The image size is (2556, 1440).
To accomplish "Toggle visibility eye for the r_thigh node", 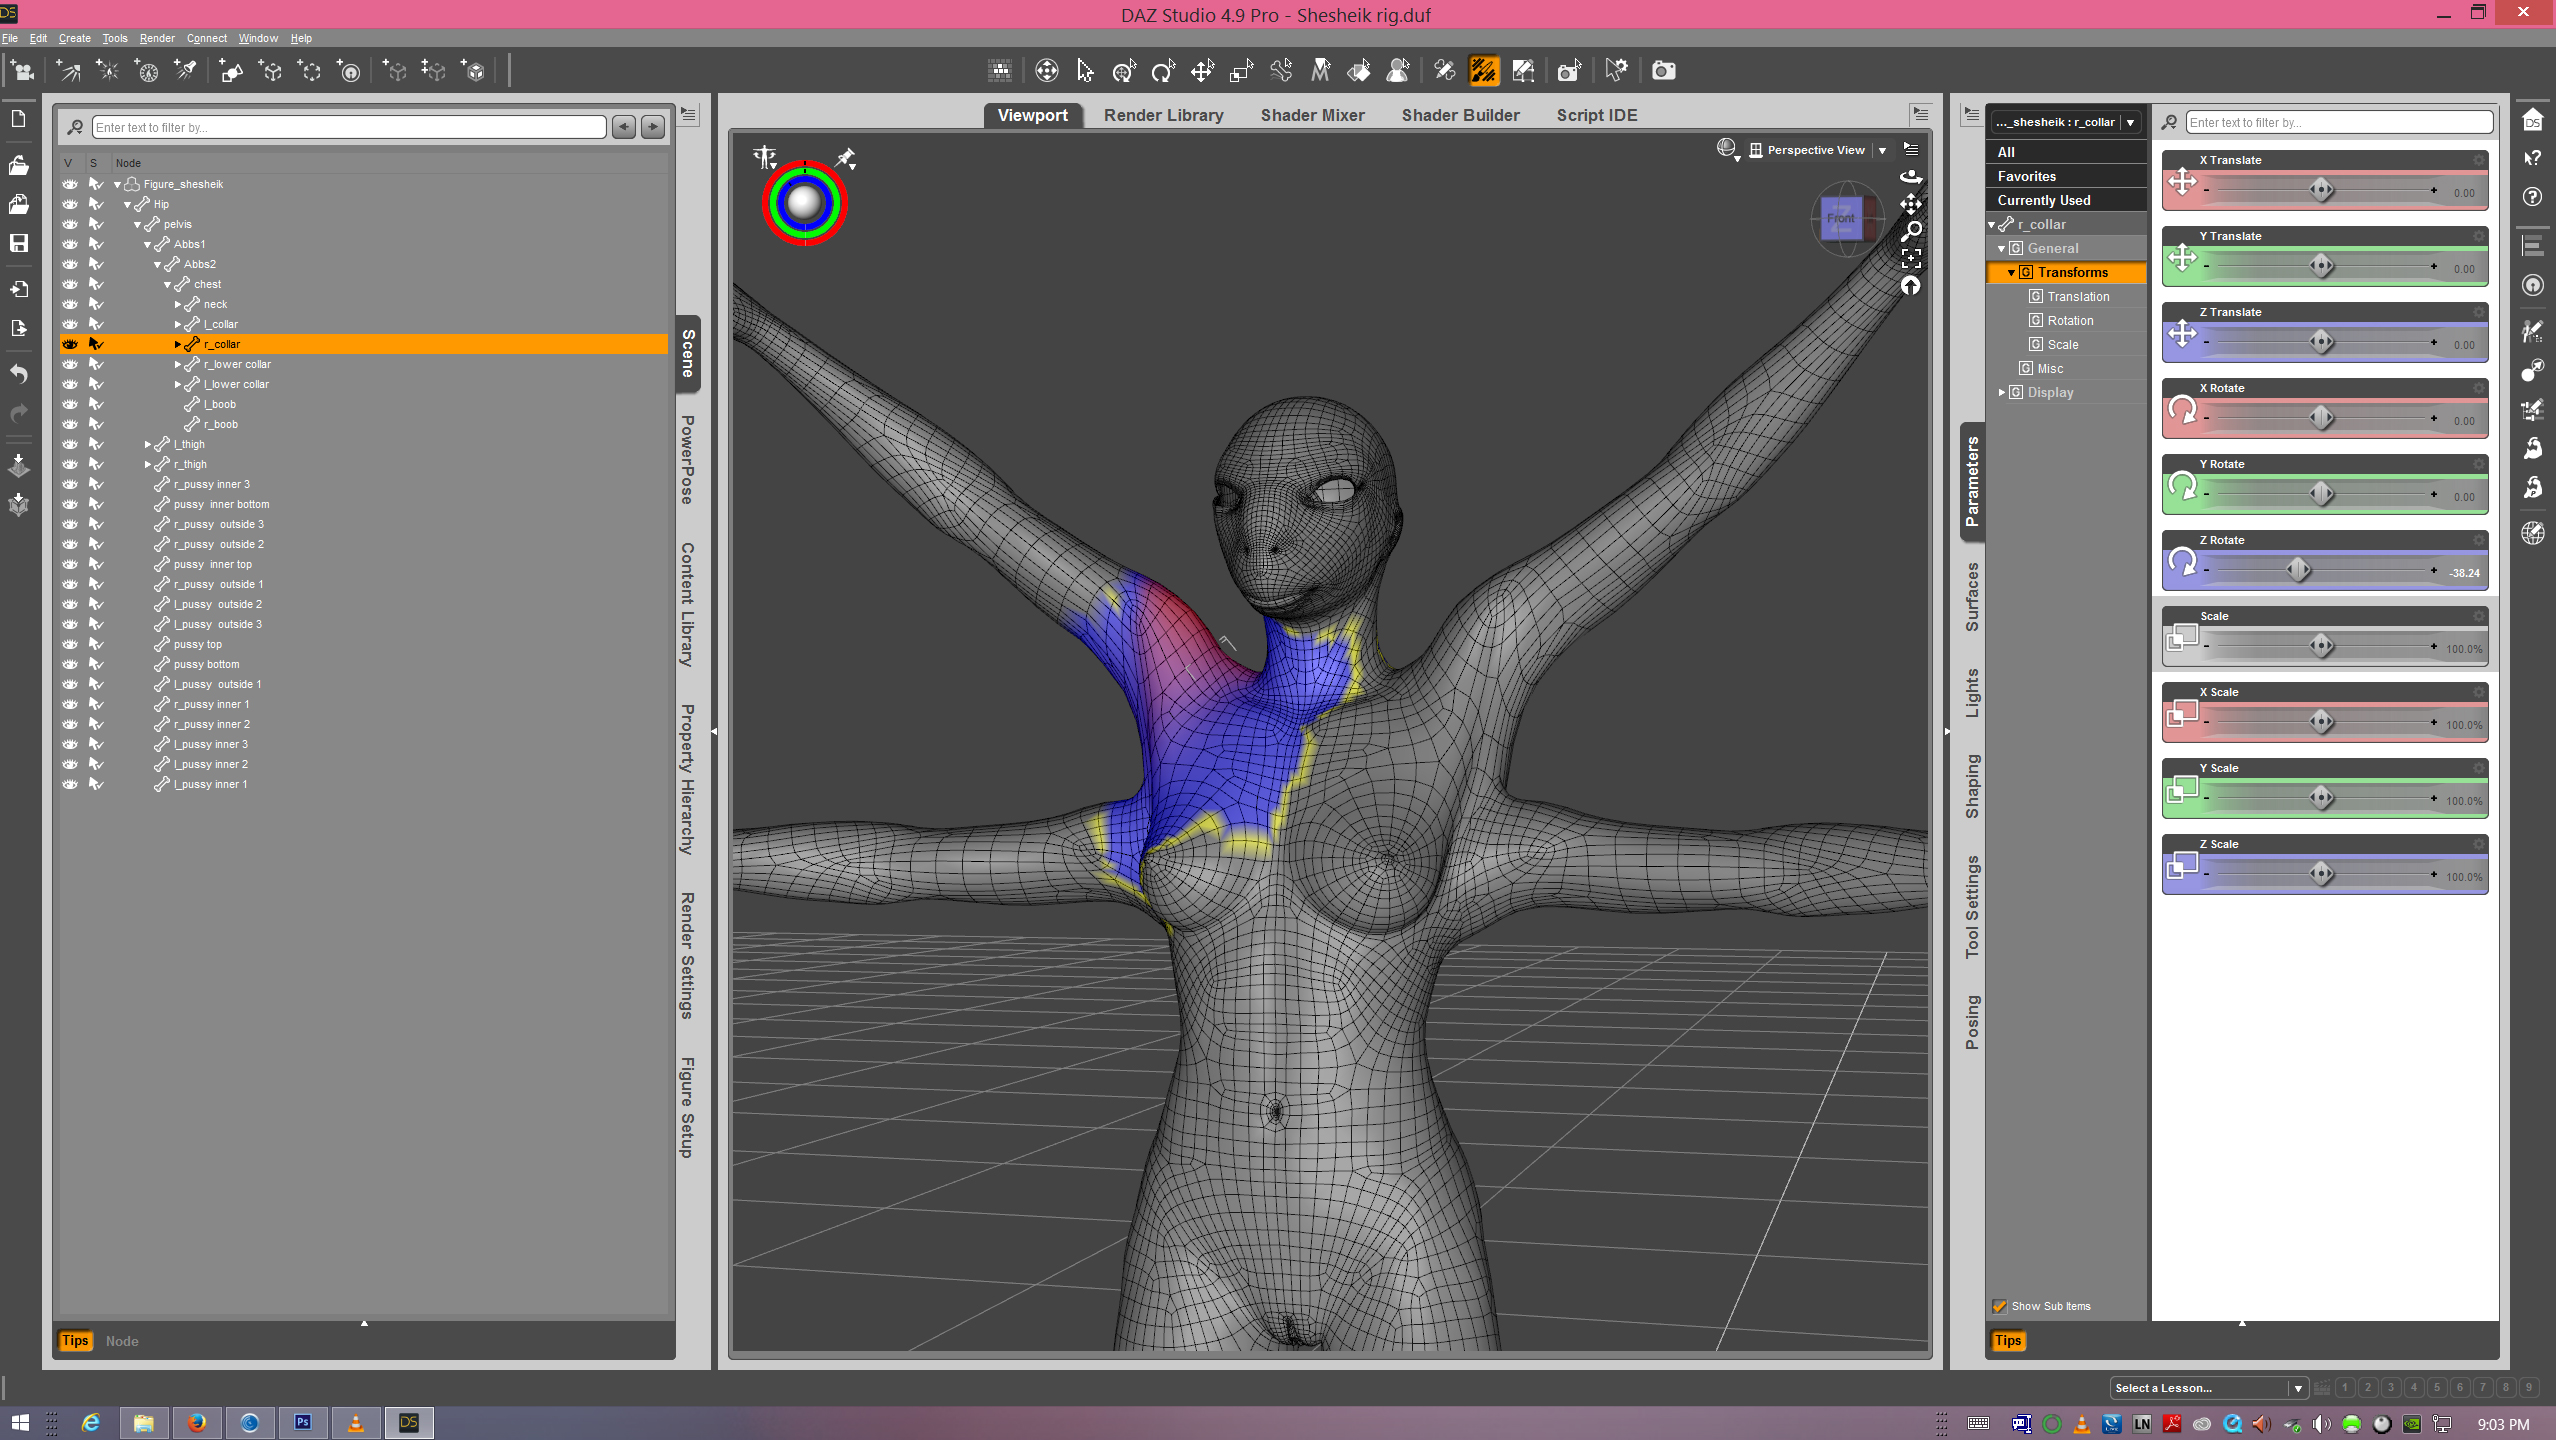I will coord(70,464).
